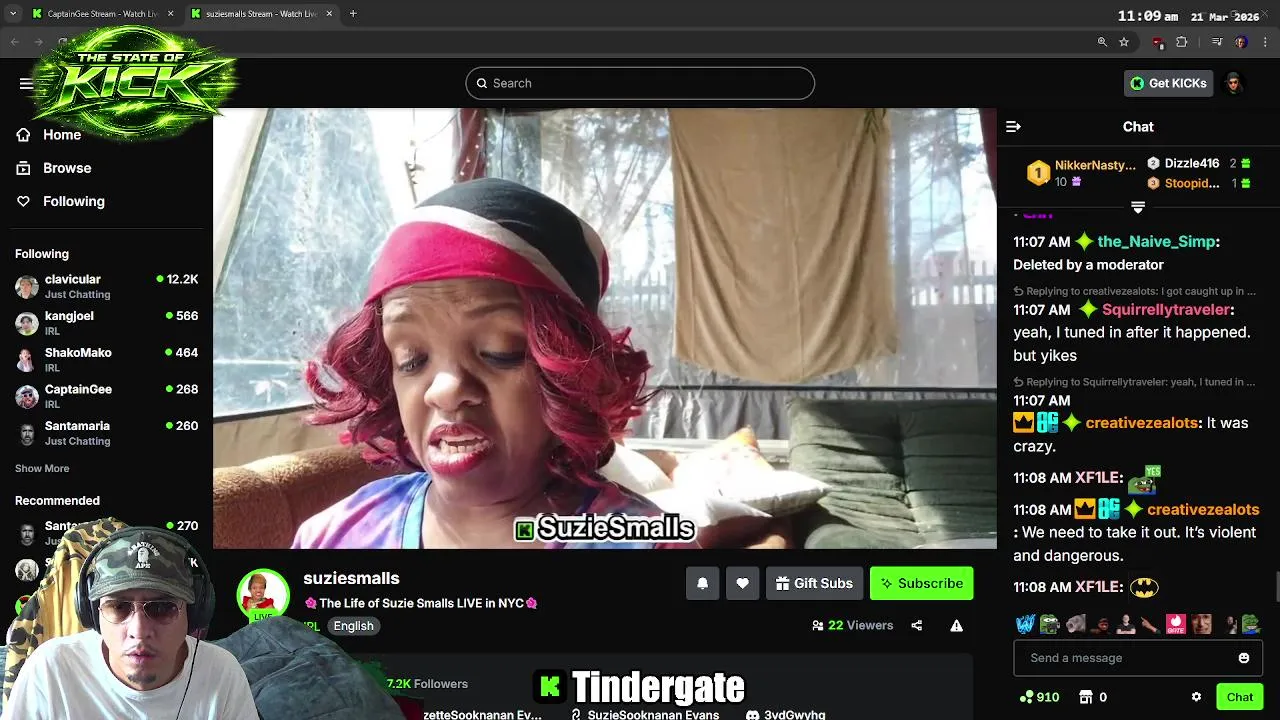Select the English language tag
Screen dimensions: 1280x720
coord(353,626)
